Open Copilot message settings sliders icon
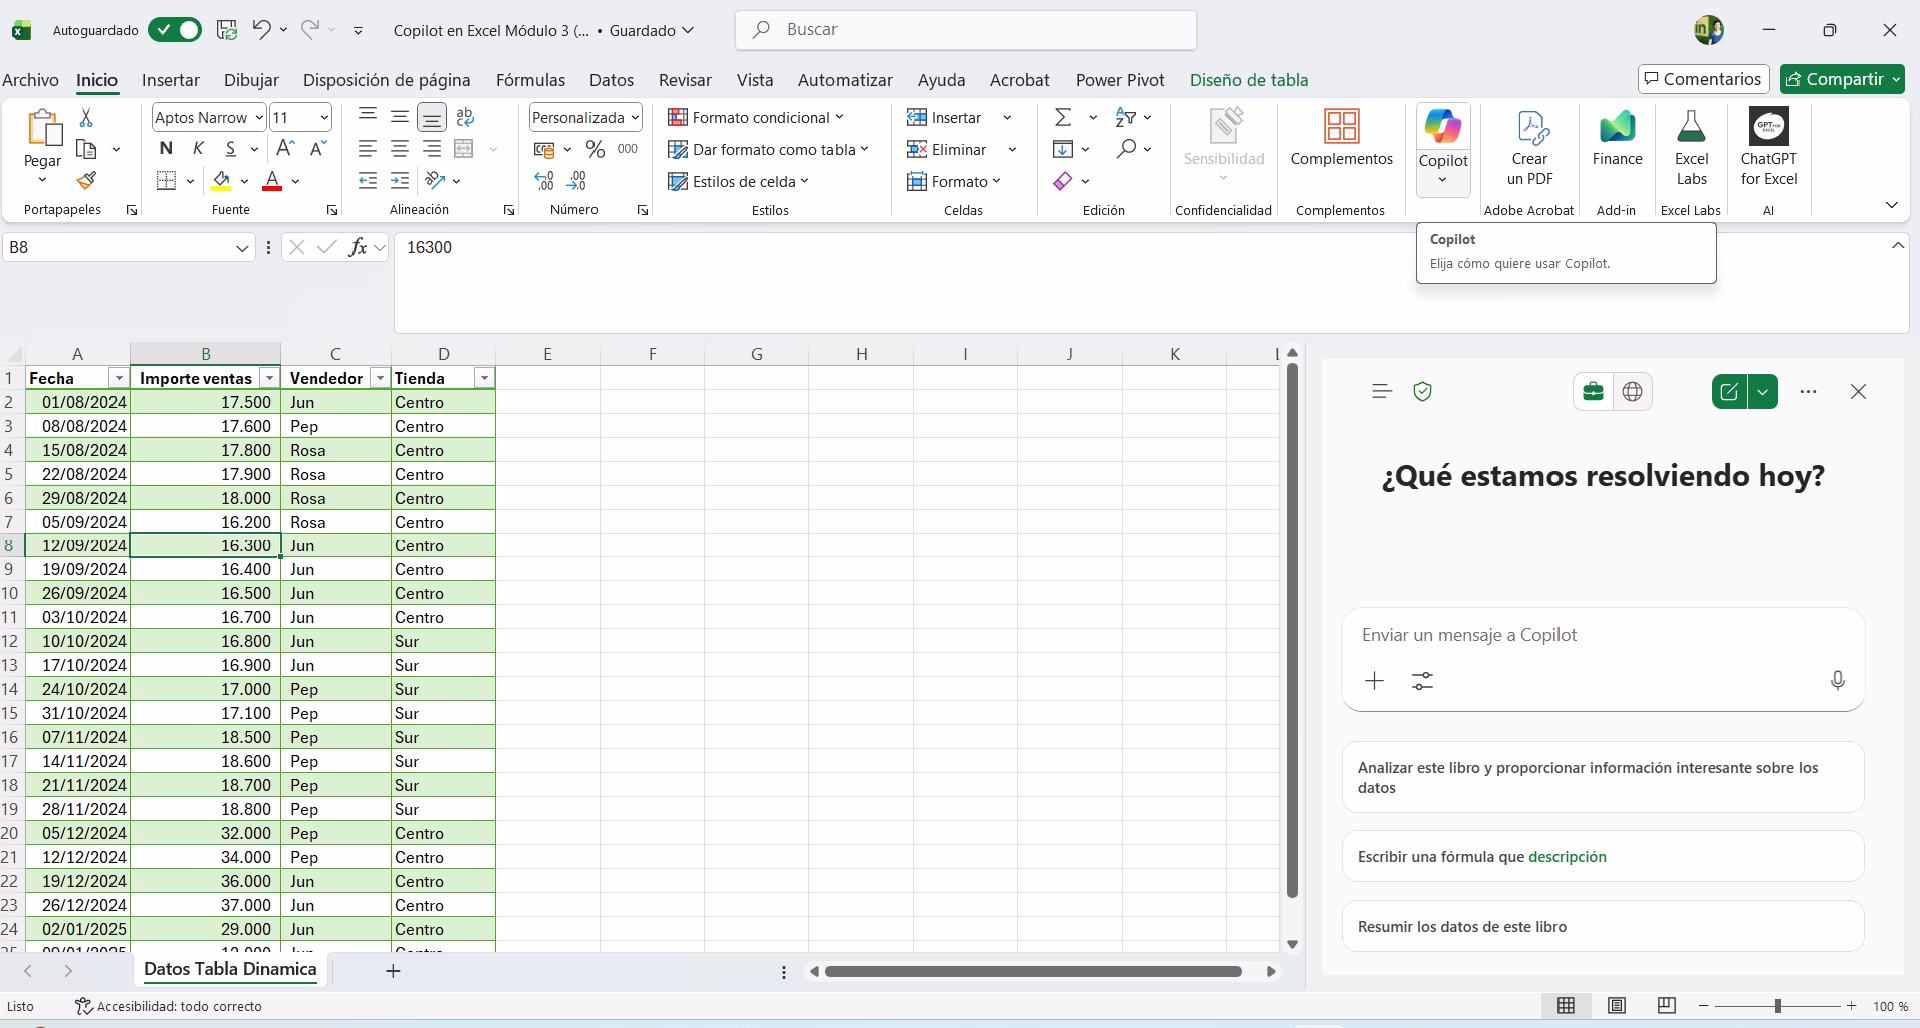 pyautogui.click(x=1422, y=681)
